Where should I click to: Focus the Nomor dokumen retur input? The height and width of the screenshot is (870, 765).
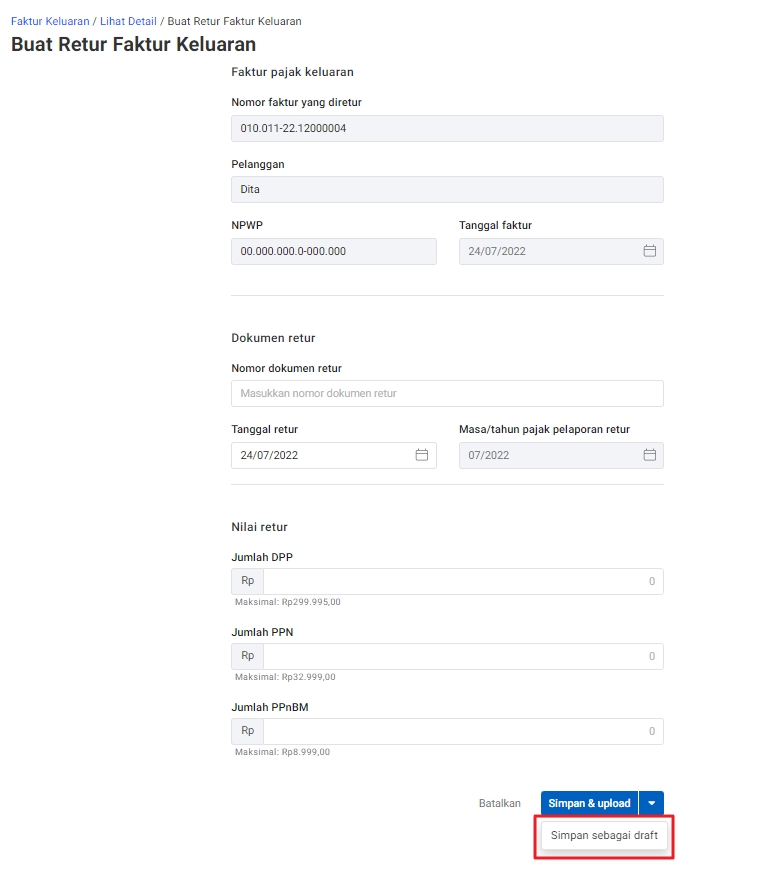(x=447, y=393)
